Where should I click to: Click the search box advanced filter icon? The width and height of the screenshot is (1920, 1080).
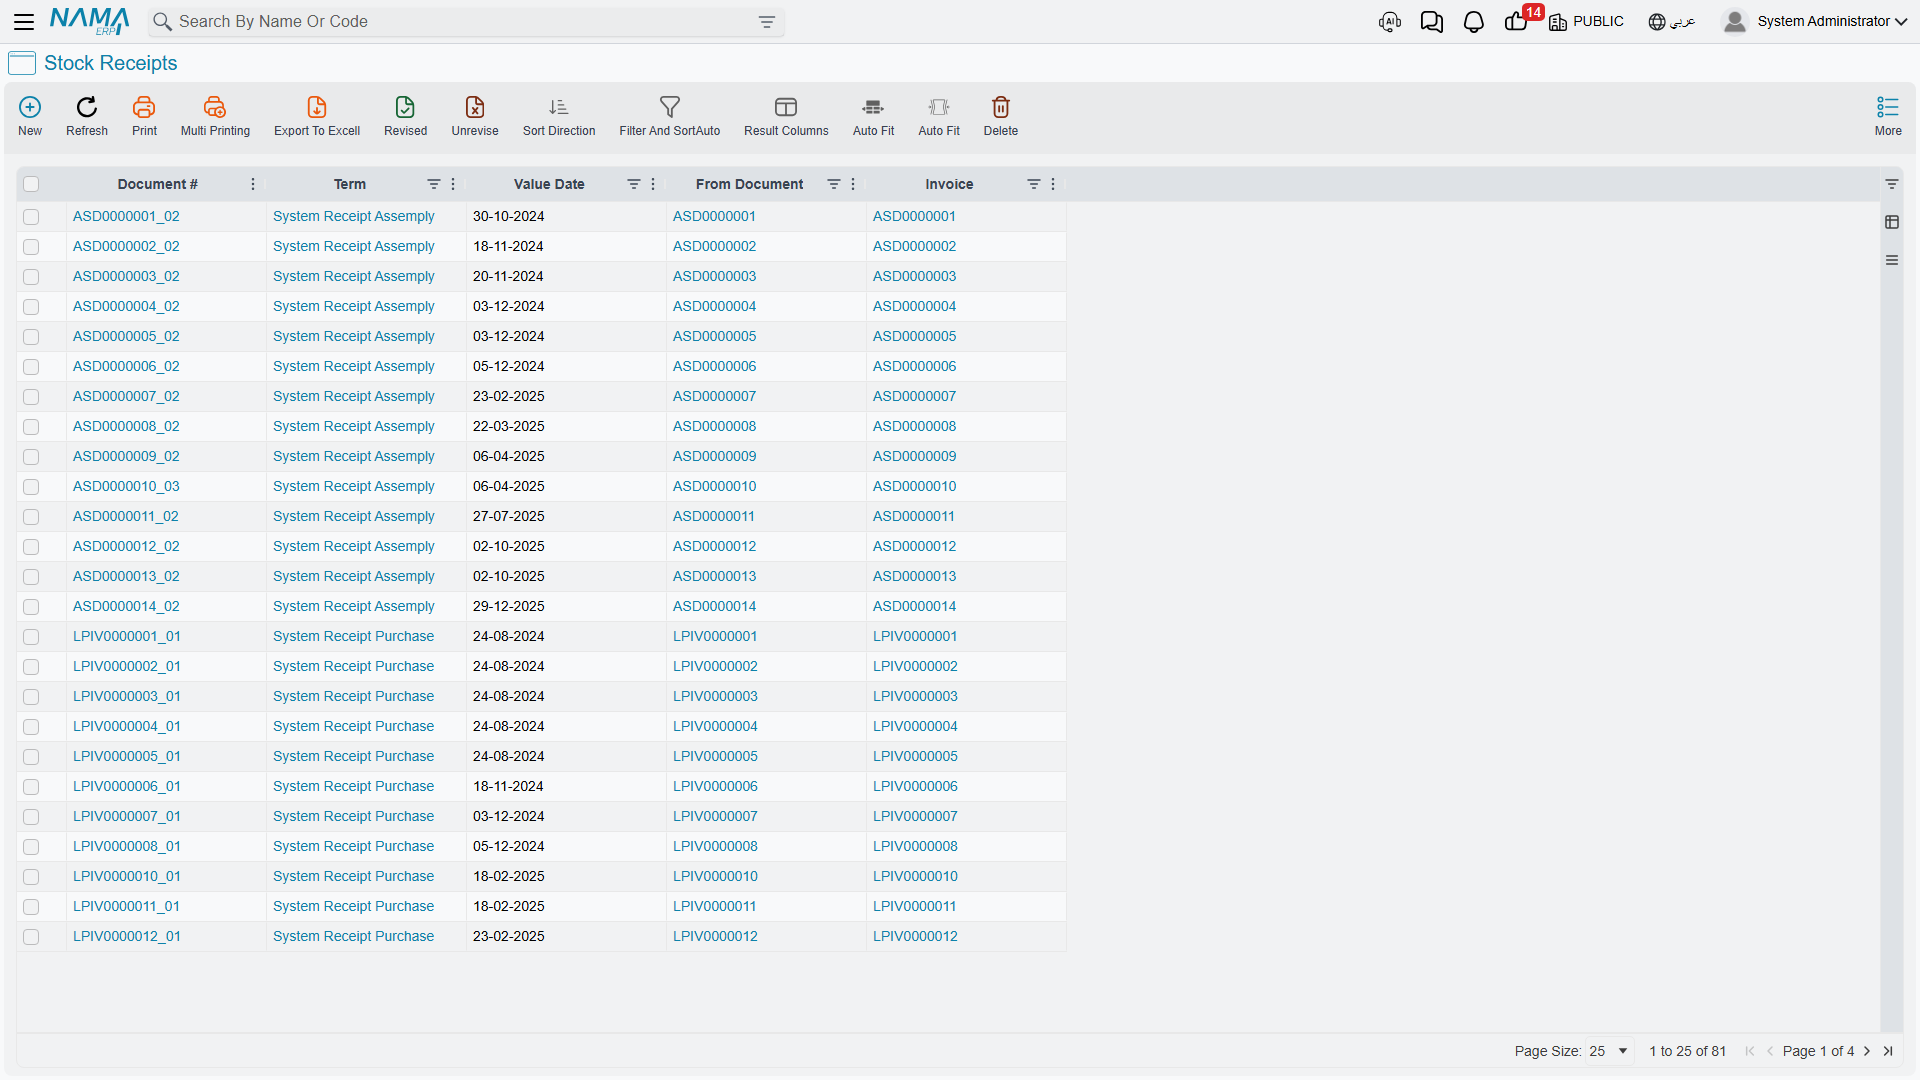click(x=767, y=22)
